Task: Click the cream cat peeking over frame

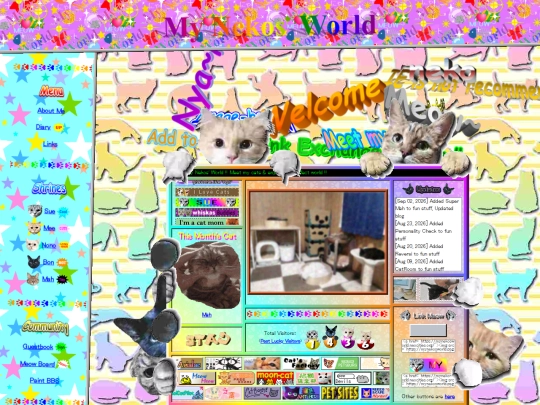Action: pos(234,137)
